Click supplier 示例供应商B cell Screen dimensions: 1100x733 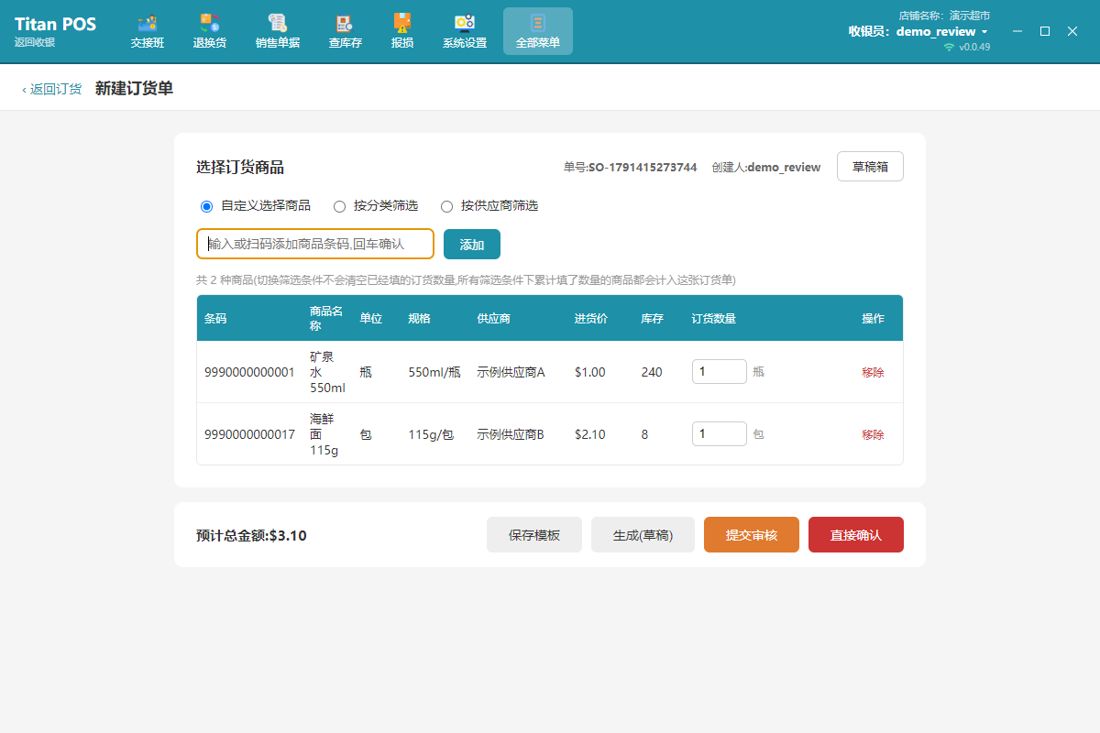(510, 434)
